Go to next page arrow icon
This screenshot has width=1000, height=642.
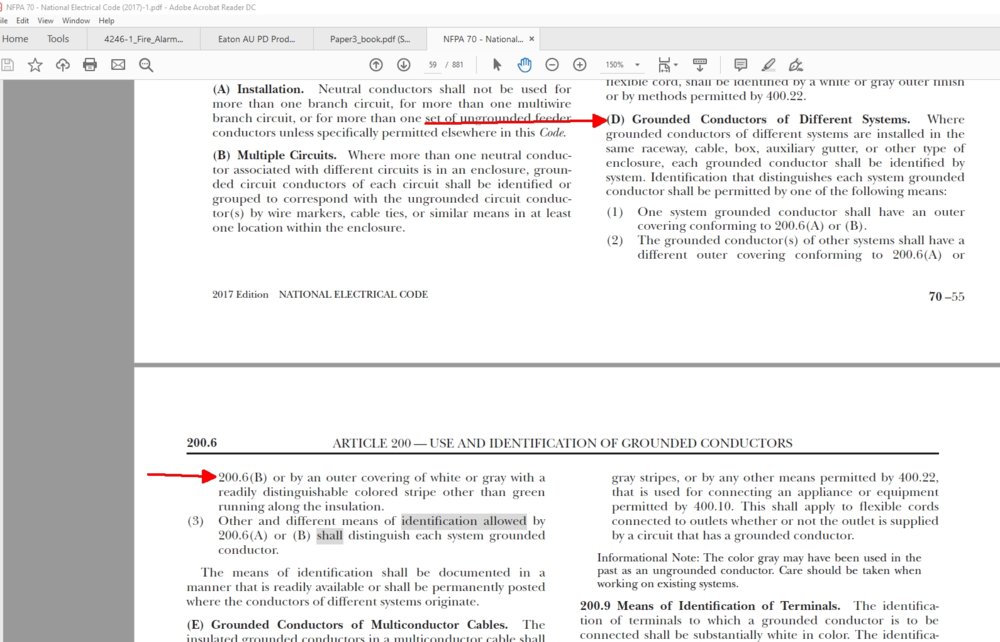[404, 64]
